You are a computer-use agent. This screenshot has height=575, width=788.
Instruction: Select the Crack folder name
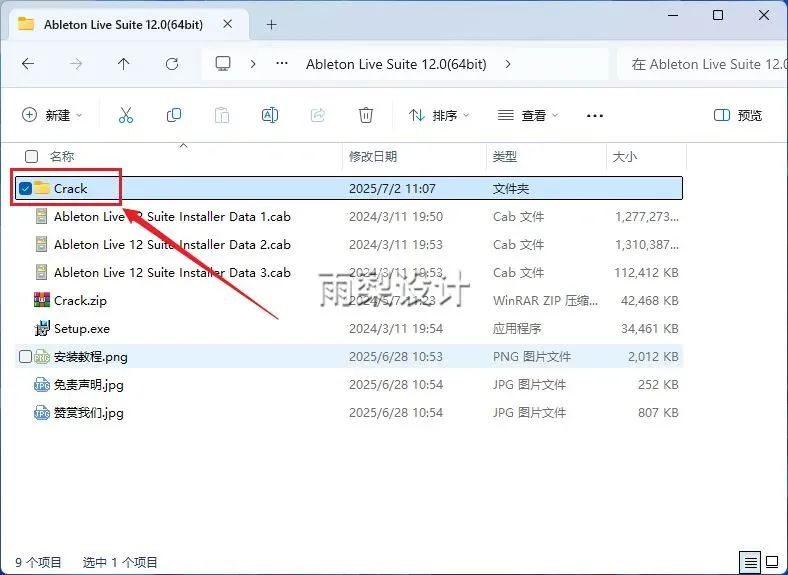pyautogui.click(x=70, y=188)
